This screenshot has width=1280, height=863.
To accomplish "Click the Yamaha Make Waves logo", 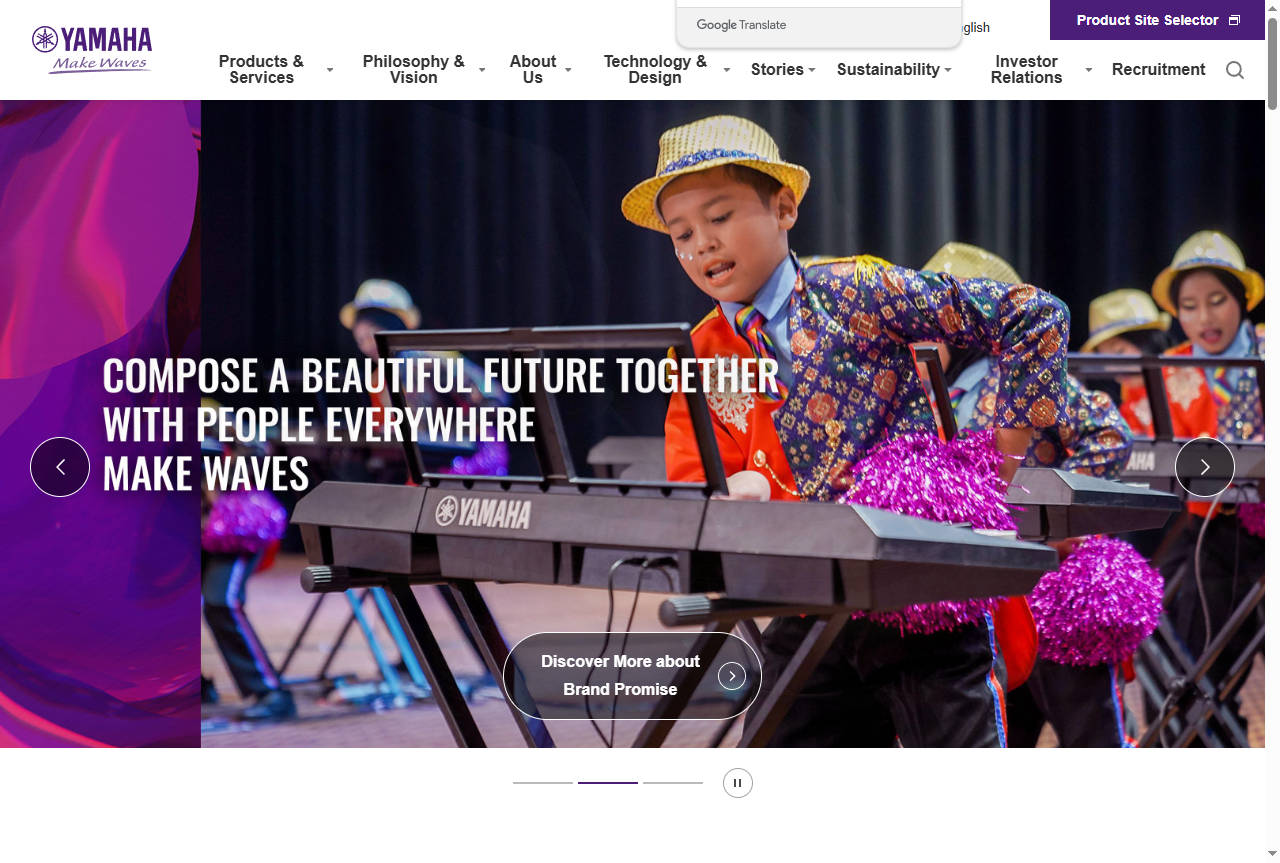I will [91, 50].
